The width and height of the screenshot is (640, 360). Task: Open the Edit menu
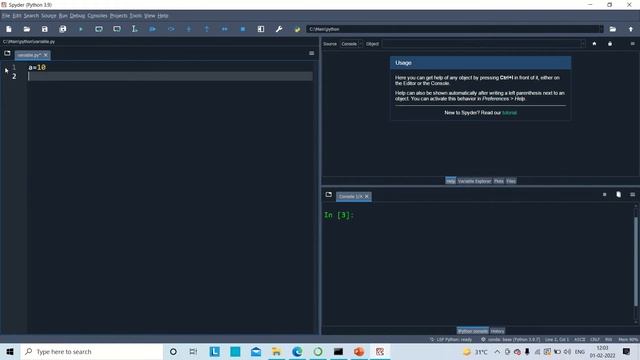click(17, 16)
